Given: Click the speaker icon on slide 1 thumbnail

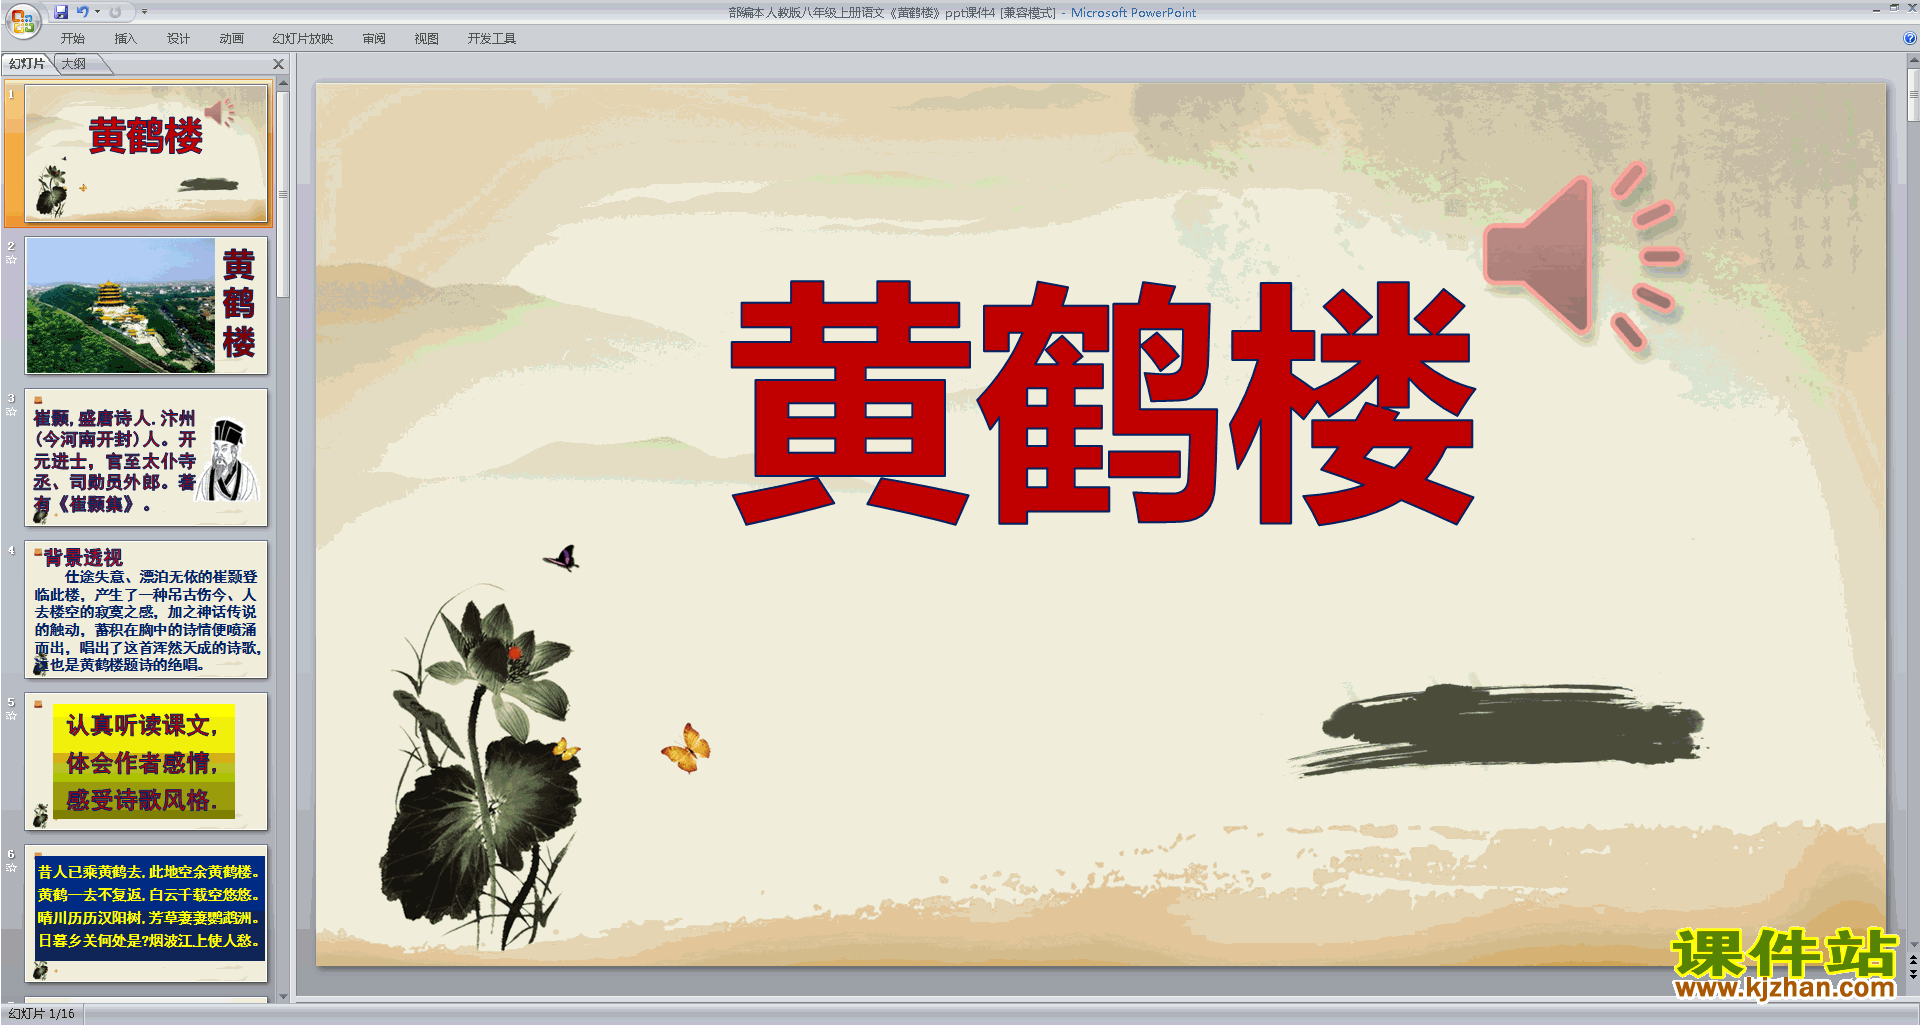Looking at the screenshot, I should click(x=219, y=112).
